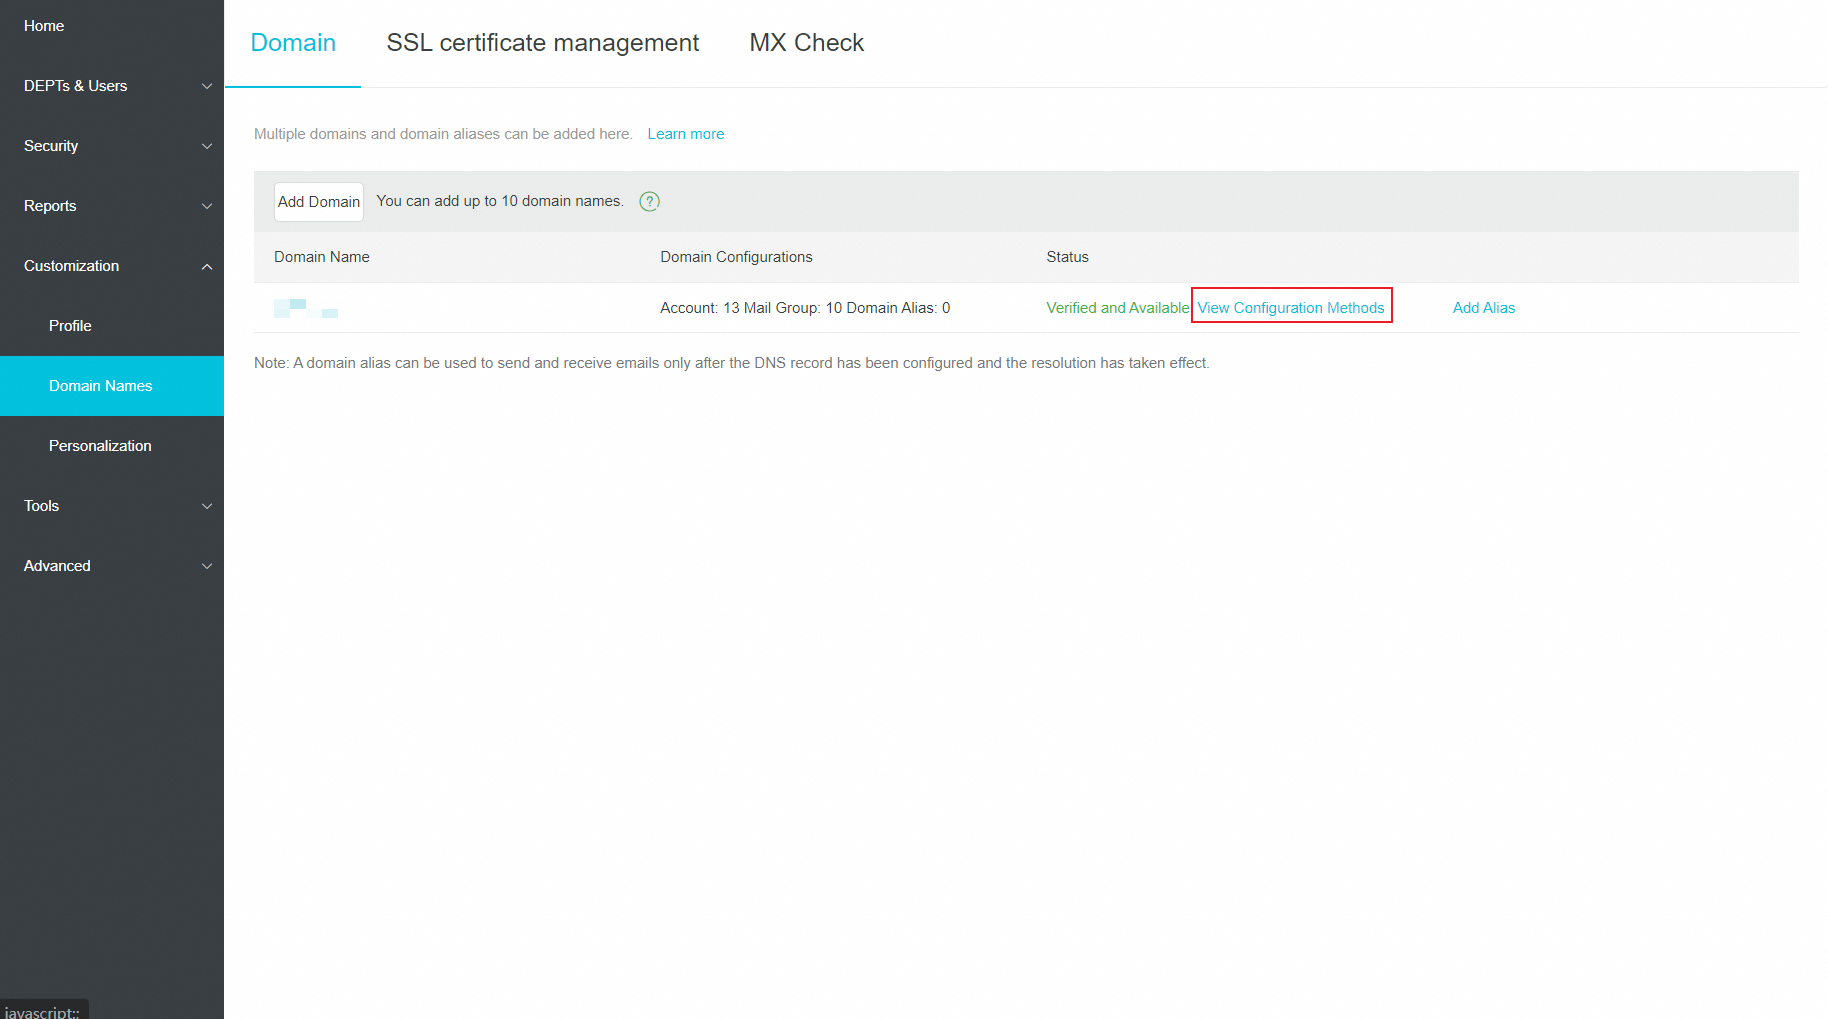Click View Configuration Methods link

pos(1291,308)
